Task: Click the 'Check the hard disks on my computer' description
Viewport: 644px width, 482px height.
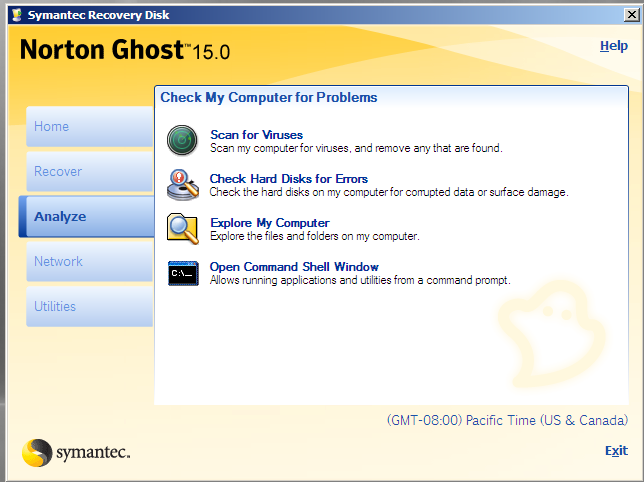Action: click(x=389, y=192)
